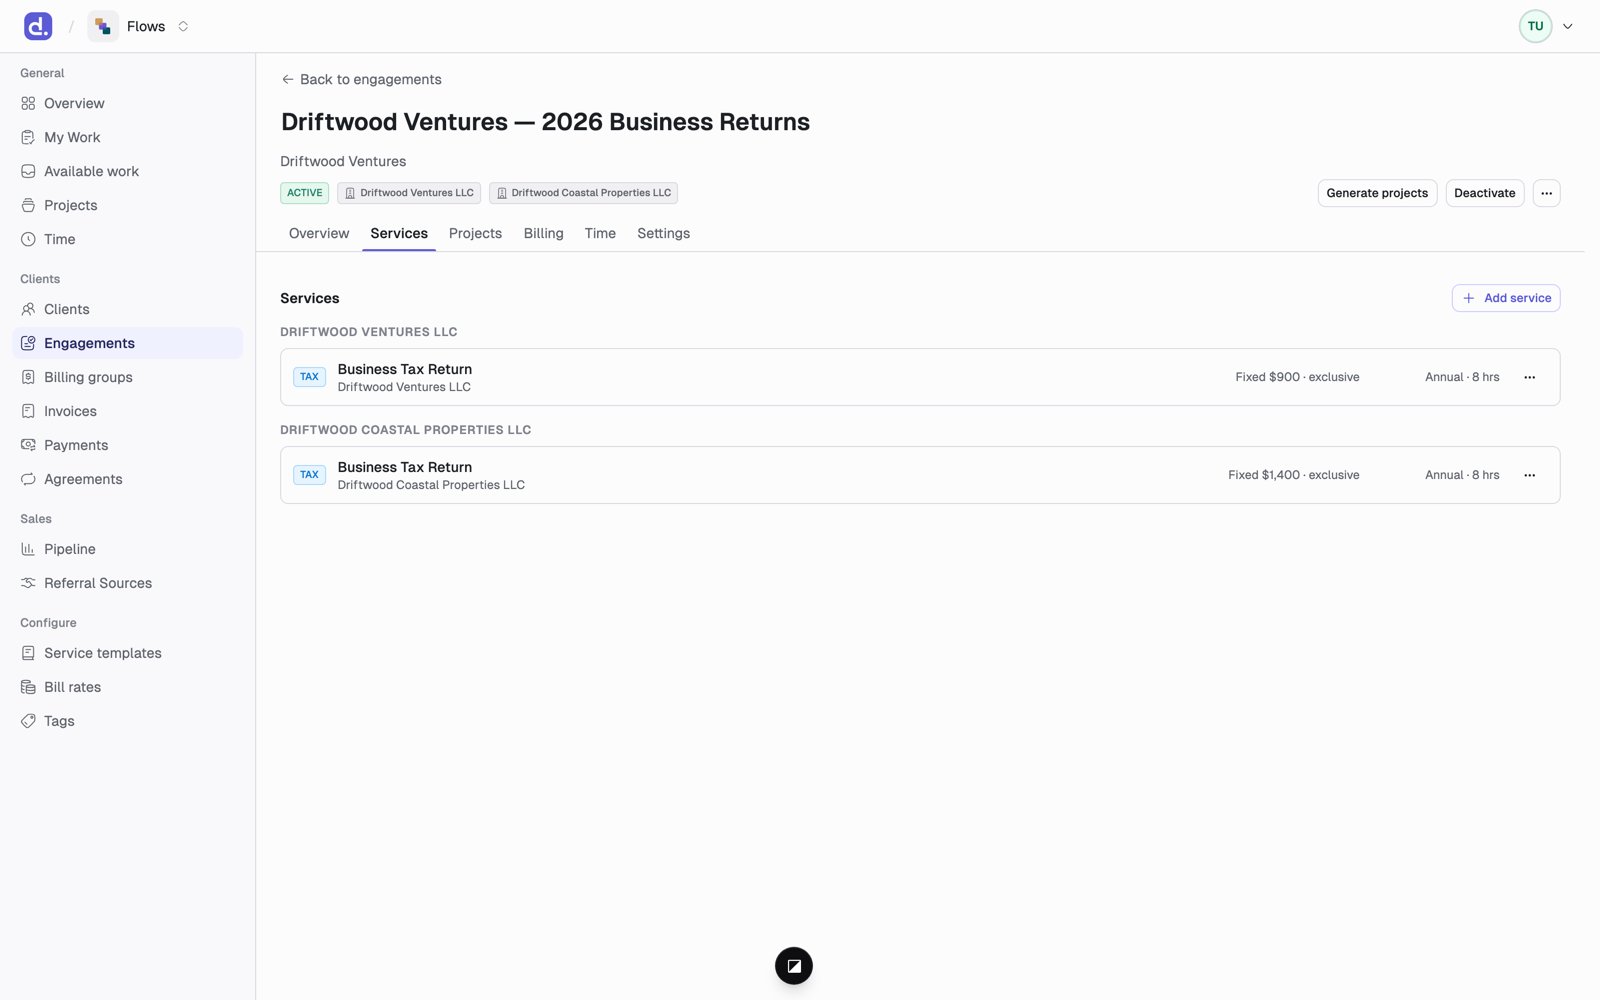Click the Driftwood Coastal Properties LLC chip
Viewport: 1600px width, 1000px height.
coord(583,193)
